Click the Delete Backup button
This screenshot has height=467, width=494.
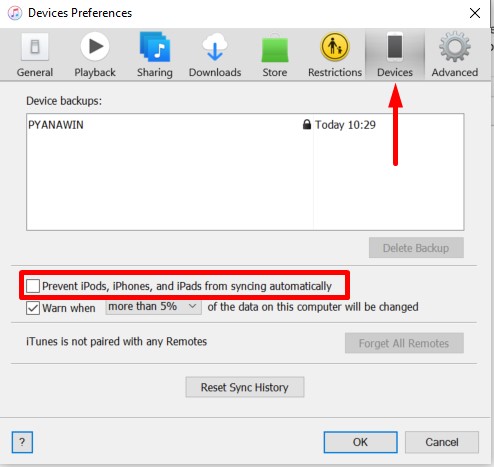coord(416,248)
